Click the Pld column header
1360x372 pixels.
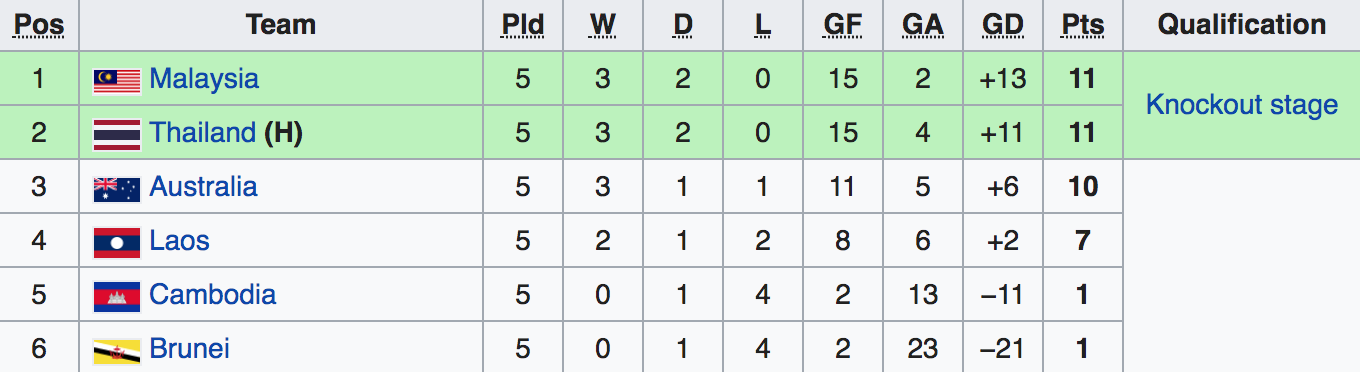pyautogui.click(x=523, y=25)
